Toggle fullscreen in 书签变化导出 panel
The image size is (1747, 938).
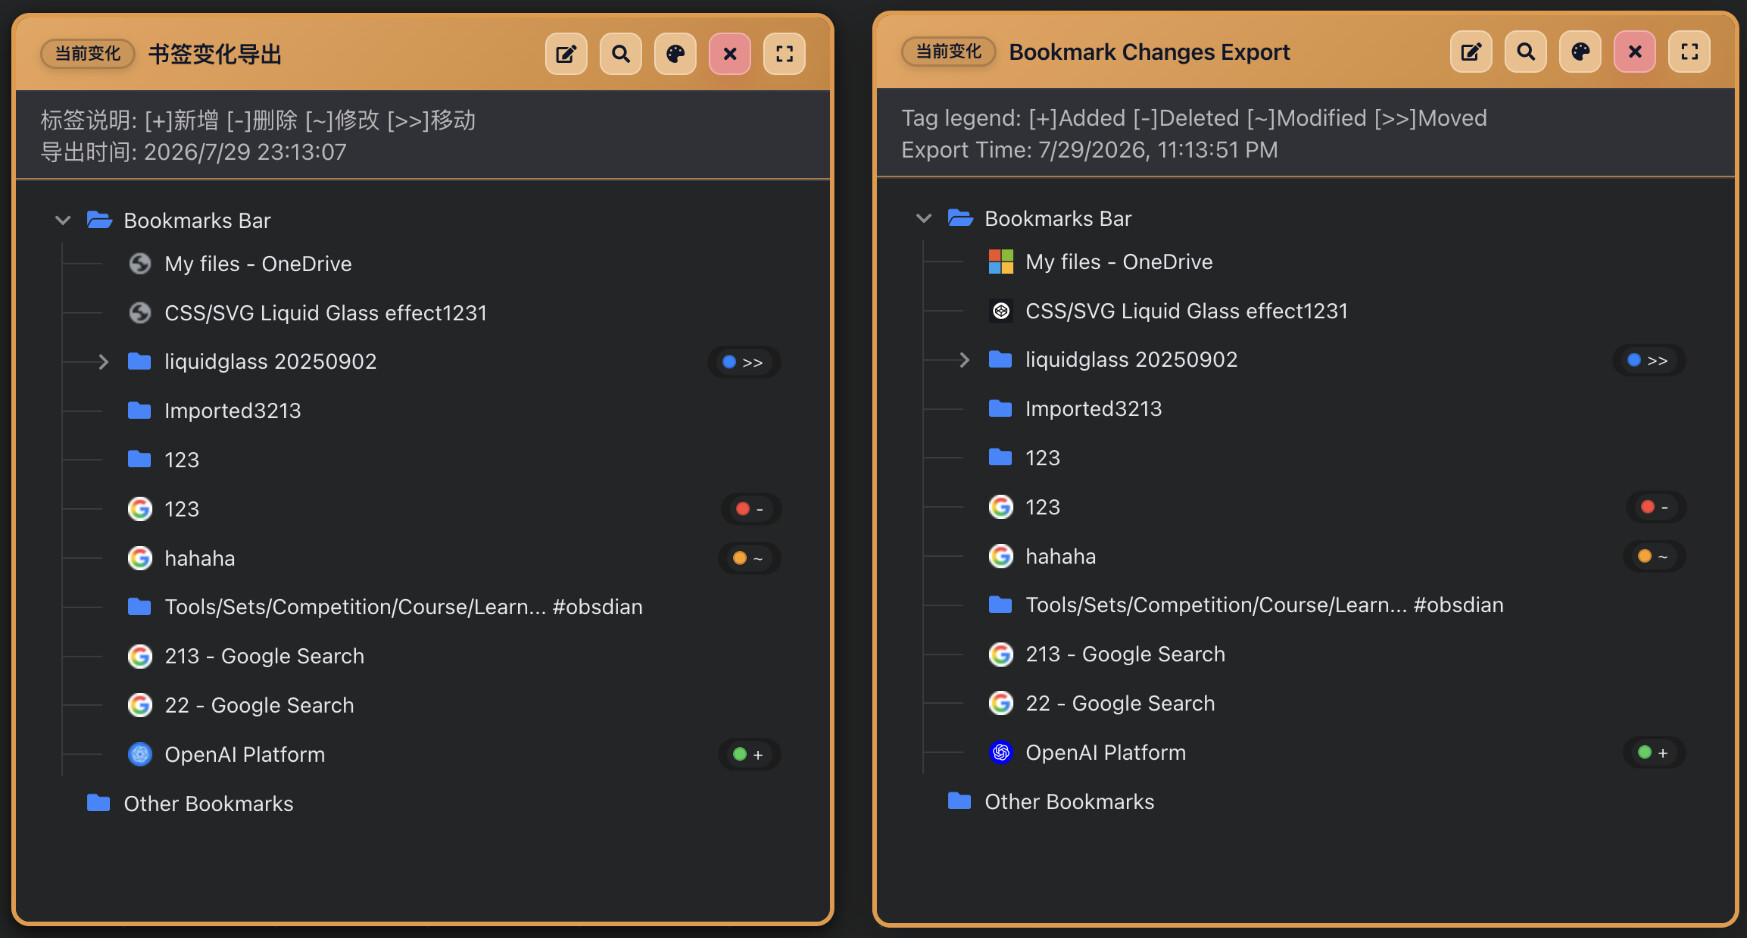(785, 54)
